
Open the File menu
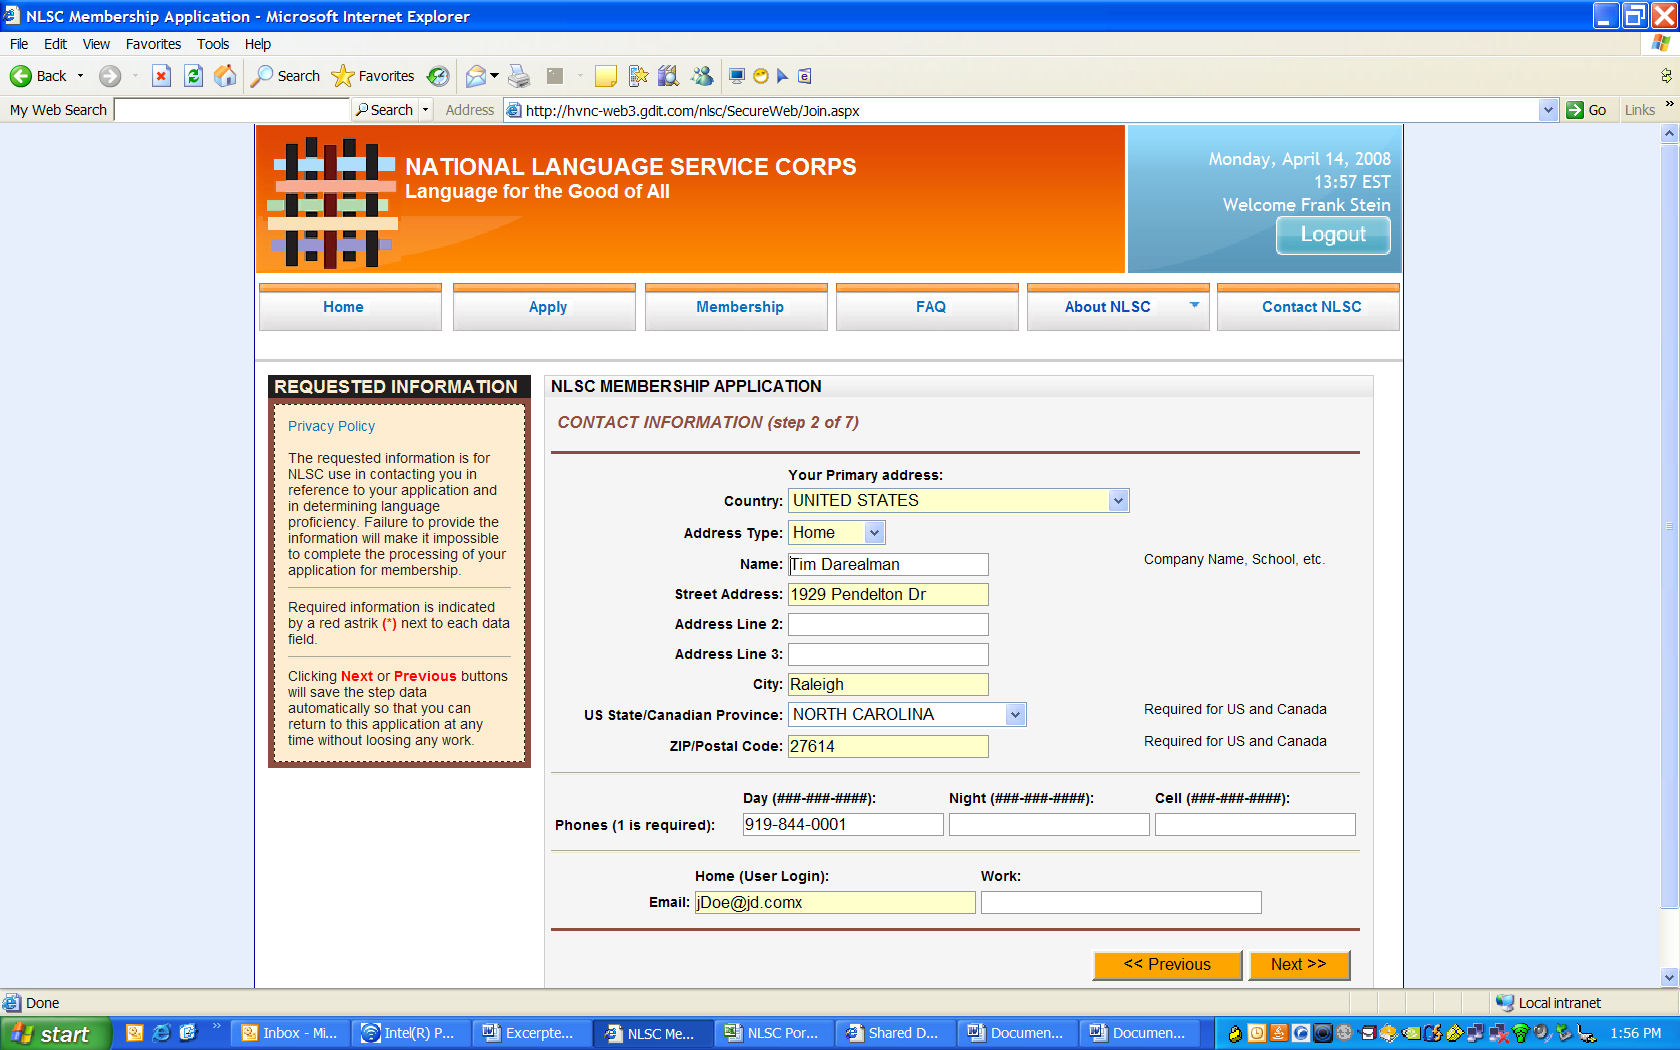(19, 44)
